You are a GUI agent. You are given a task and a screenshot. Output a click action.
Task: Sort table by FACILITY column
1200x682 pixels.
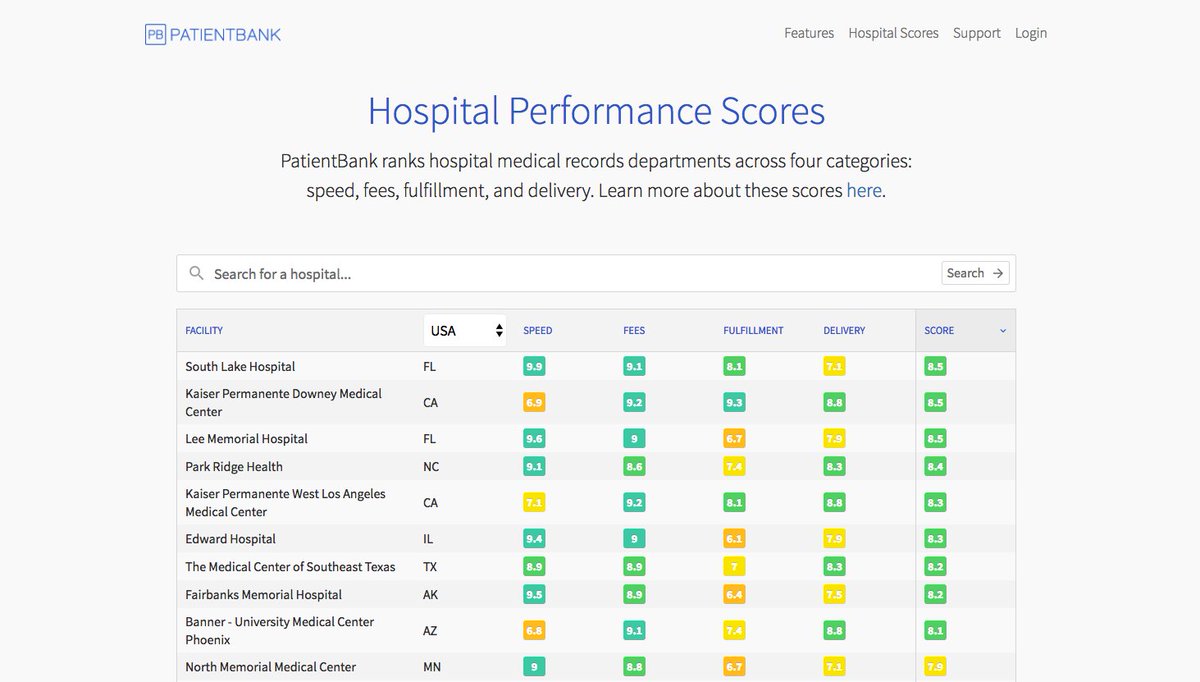204,331
